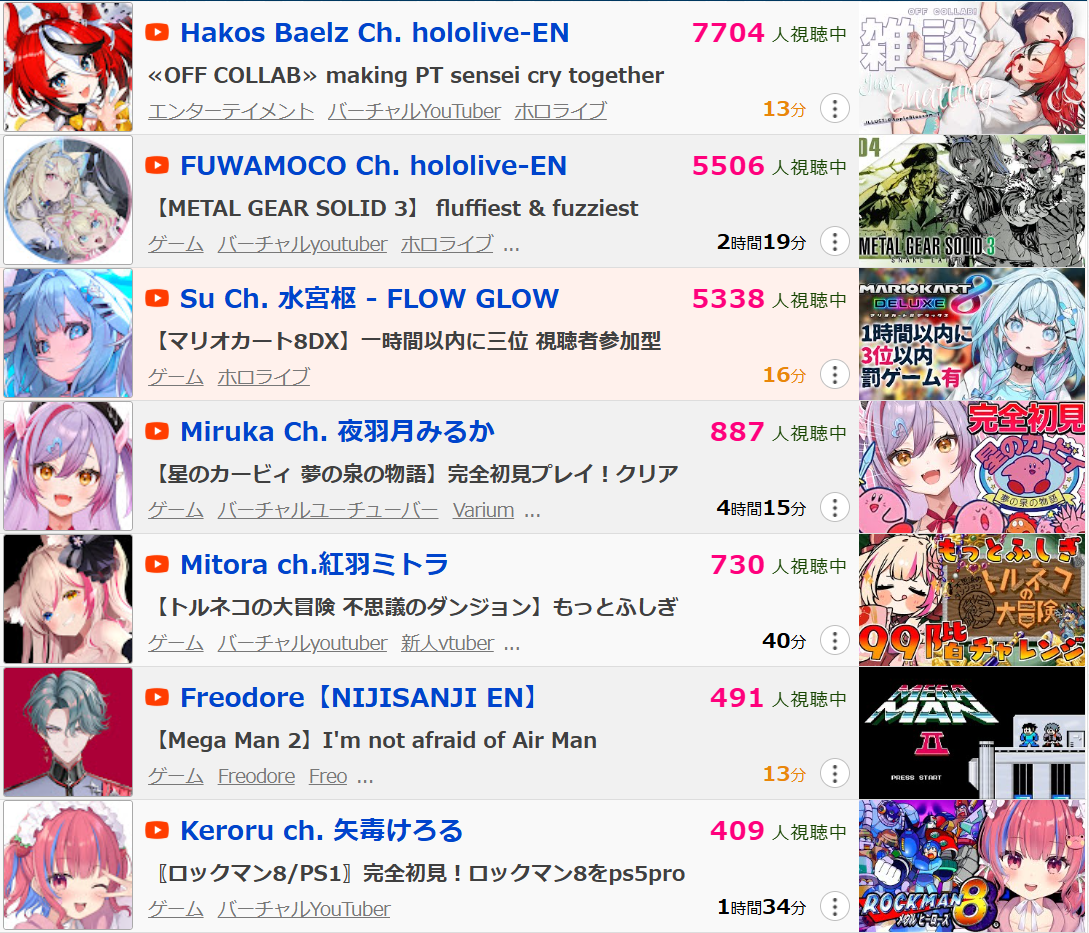Open the three-dot menu for Keroru ch. stream
Viewport: 1089px width, 933px height.
click(835, 907)
